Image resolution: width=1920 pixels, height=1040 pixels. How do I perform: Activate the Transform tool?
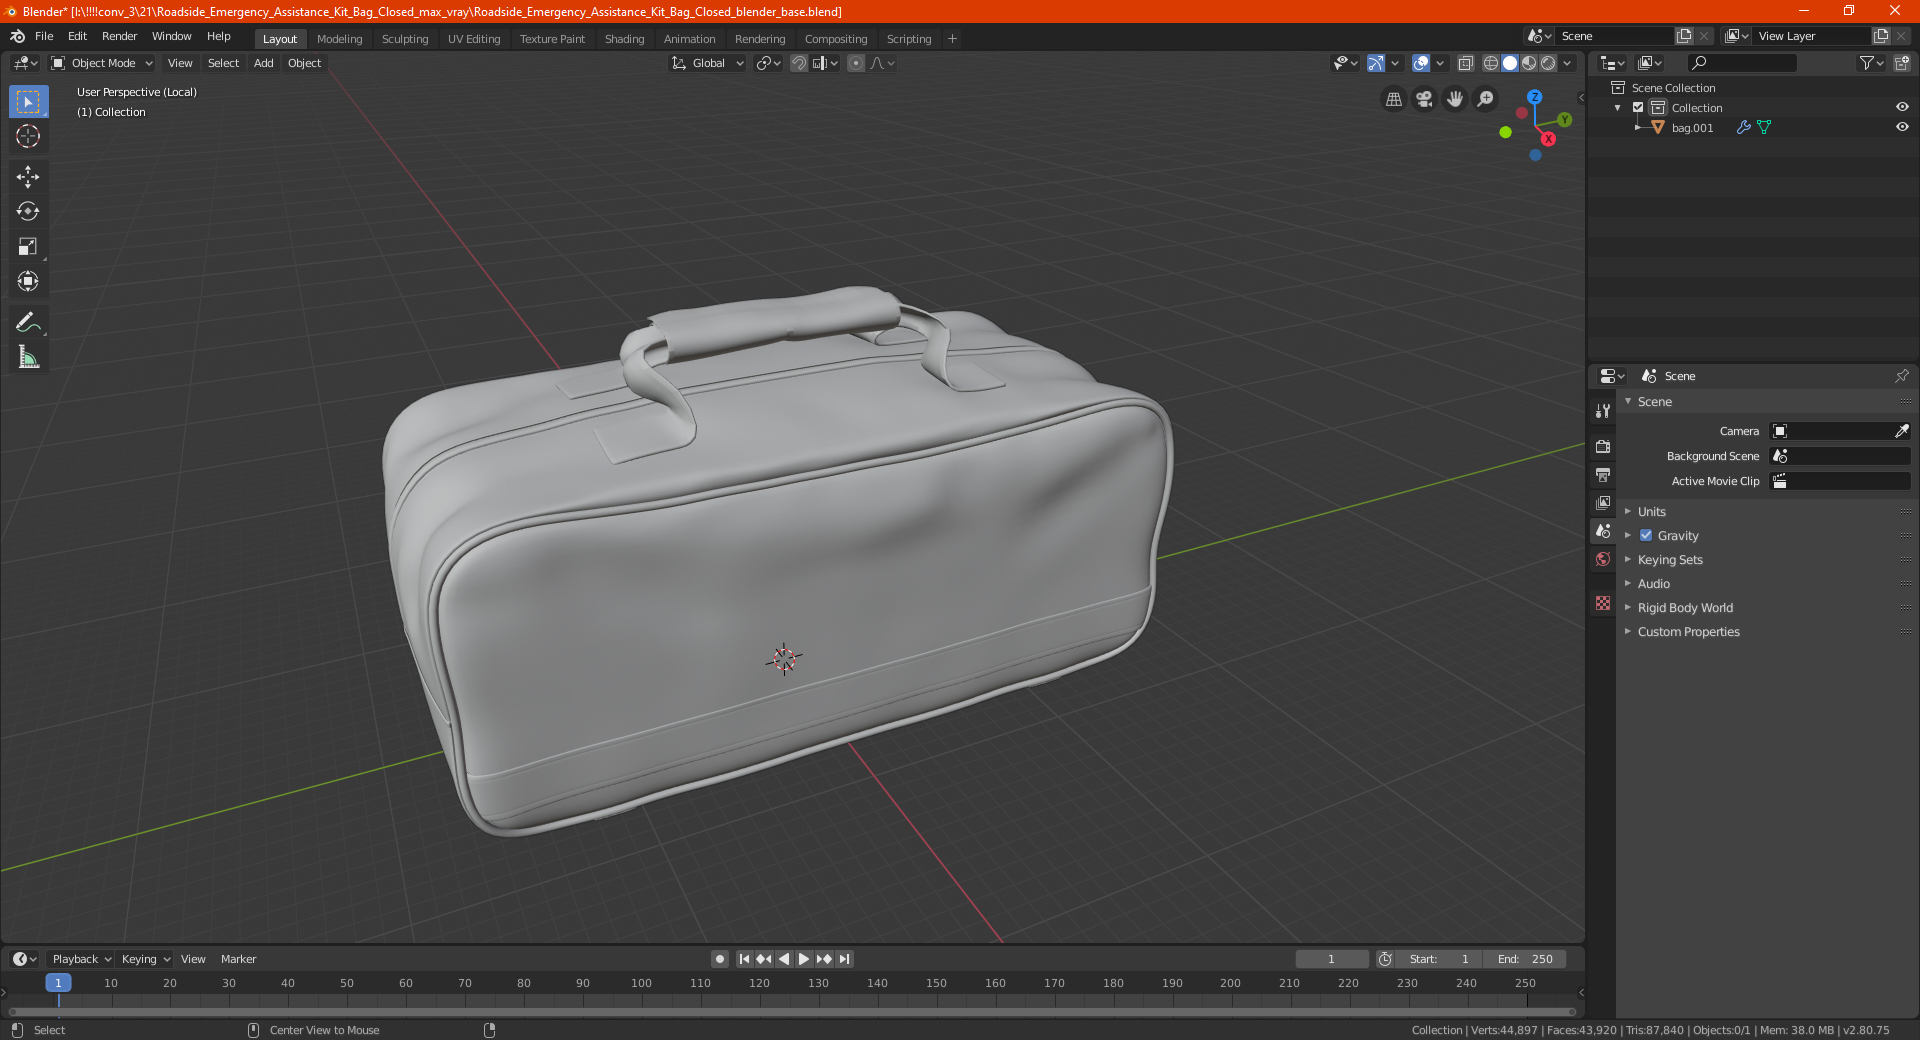[28, 281]
